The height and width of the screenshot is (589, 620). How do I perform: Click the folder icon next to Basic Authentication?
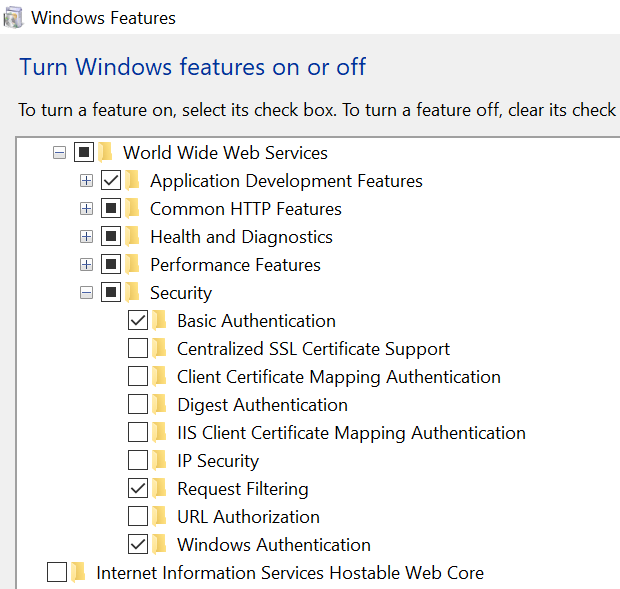[x=159, y=321]
